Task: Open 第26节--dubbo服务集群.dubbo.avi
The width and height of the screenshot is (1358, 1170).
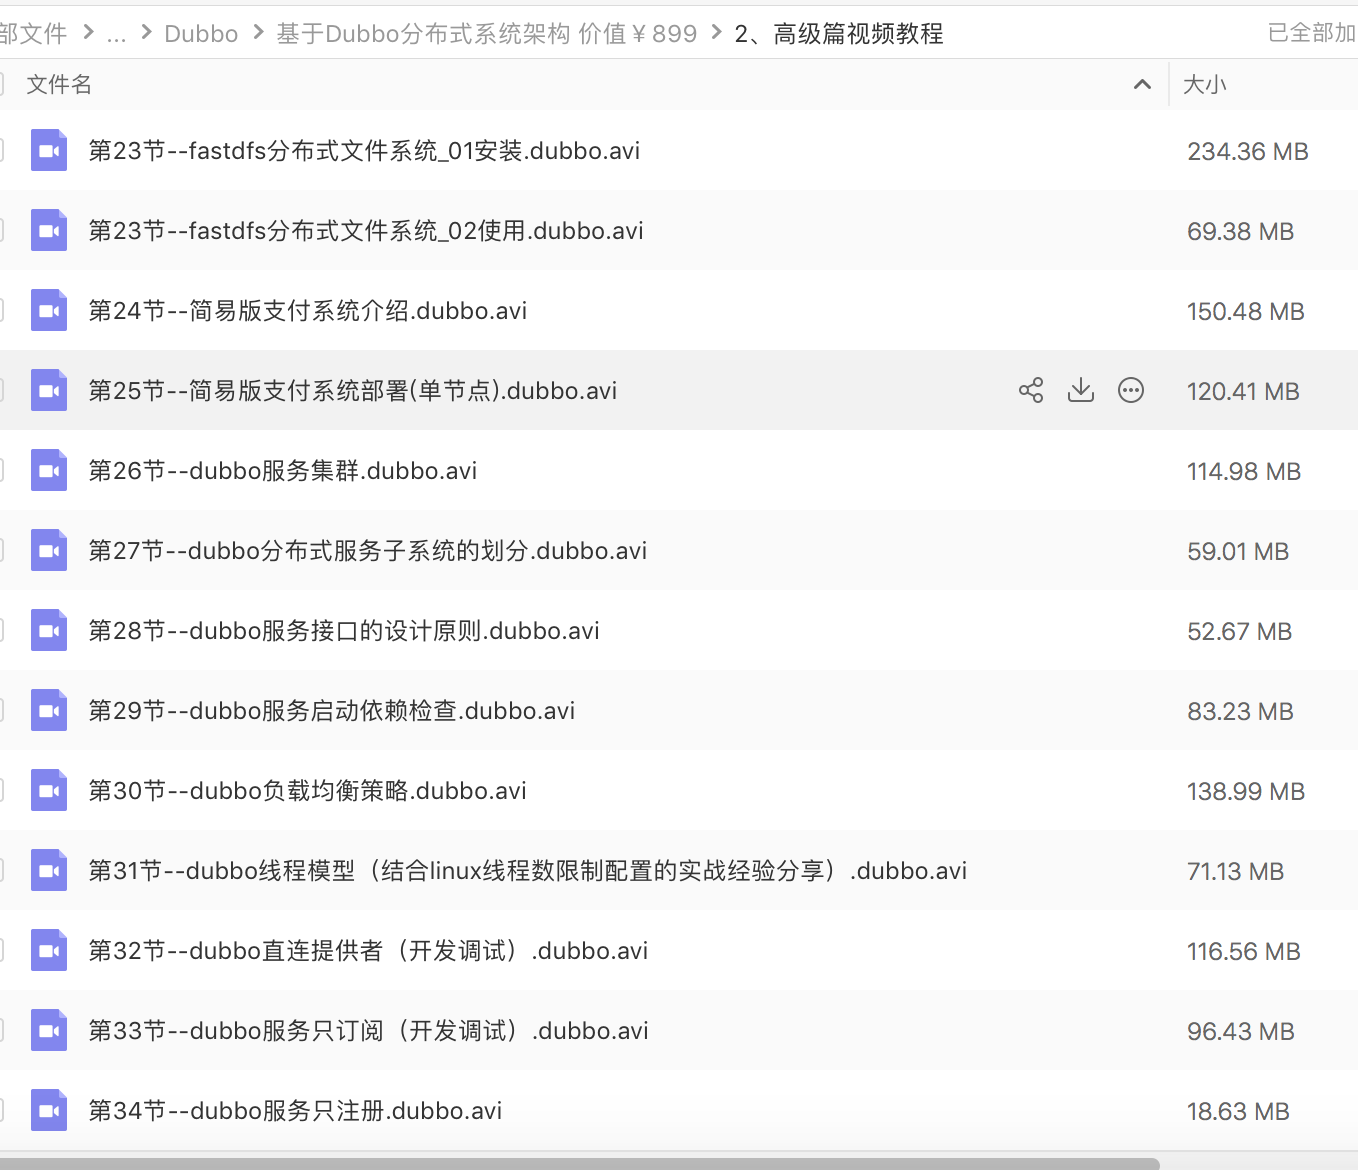Action: pos(282,470)
